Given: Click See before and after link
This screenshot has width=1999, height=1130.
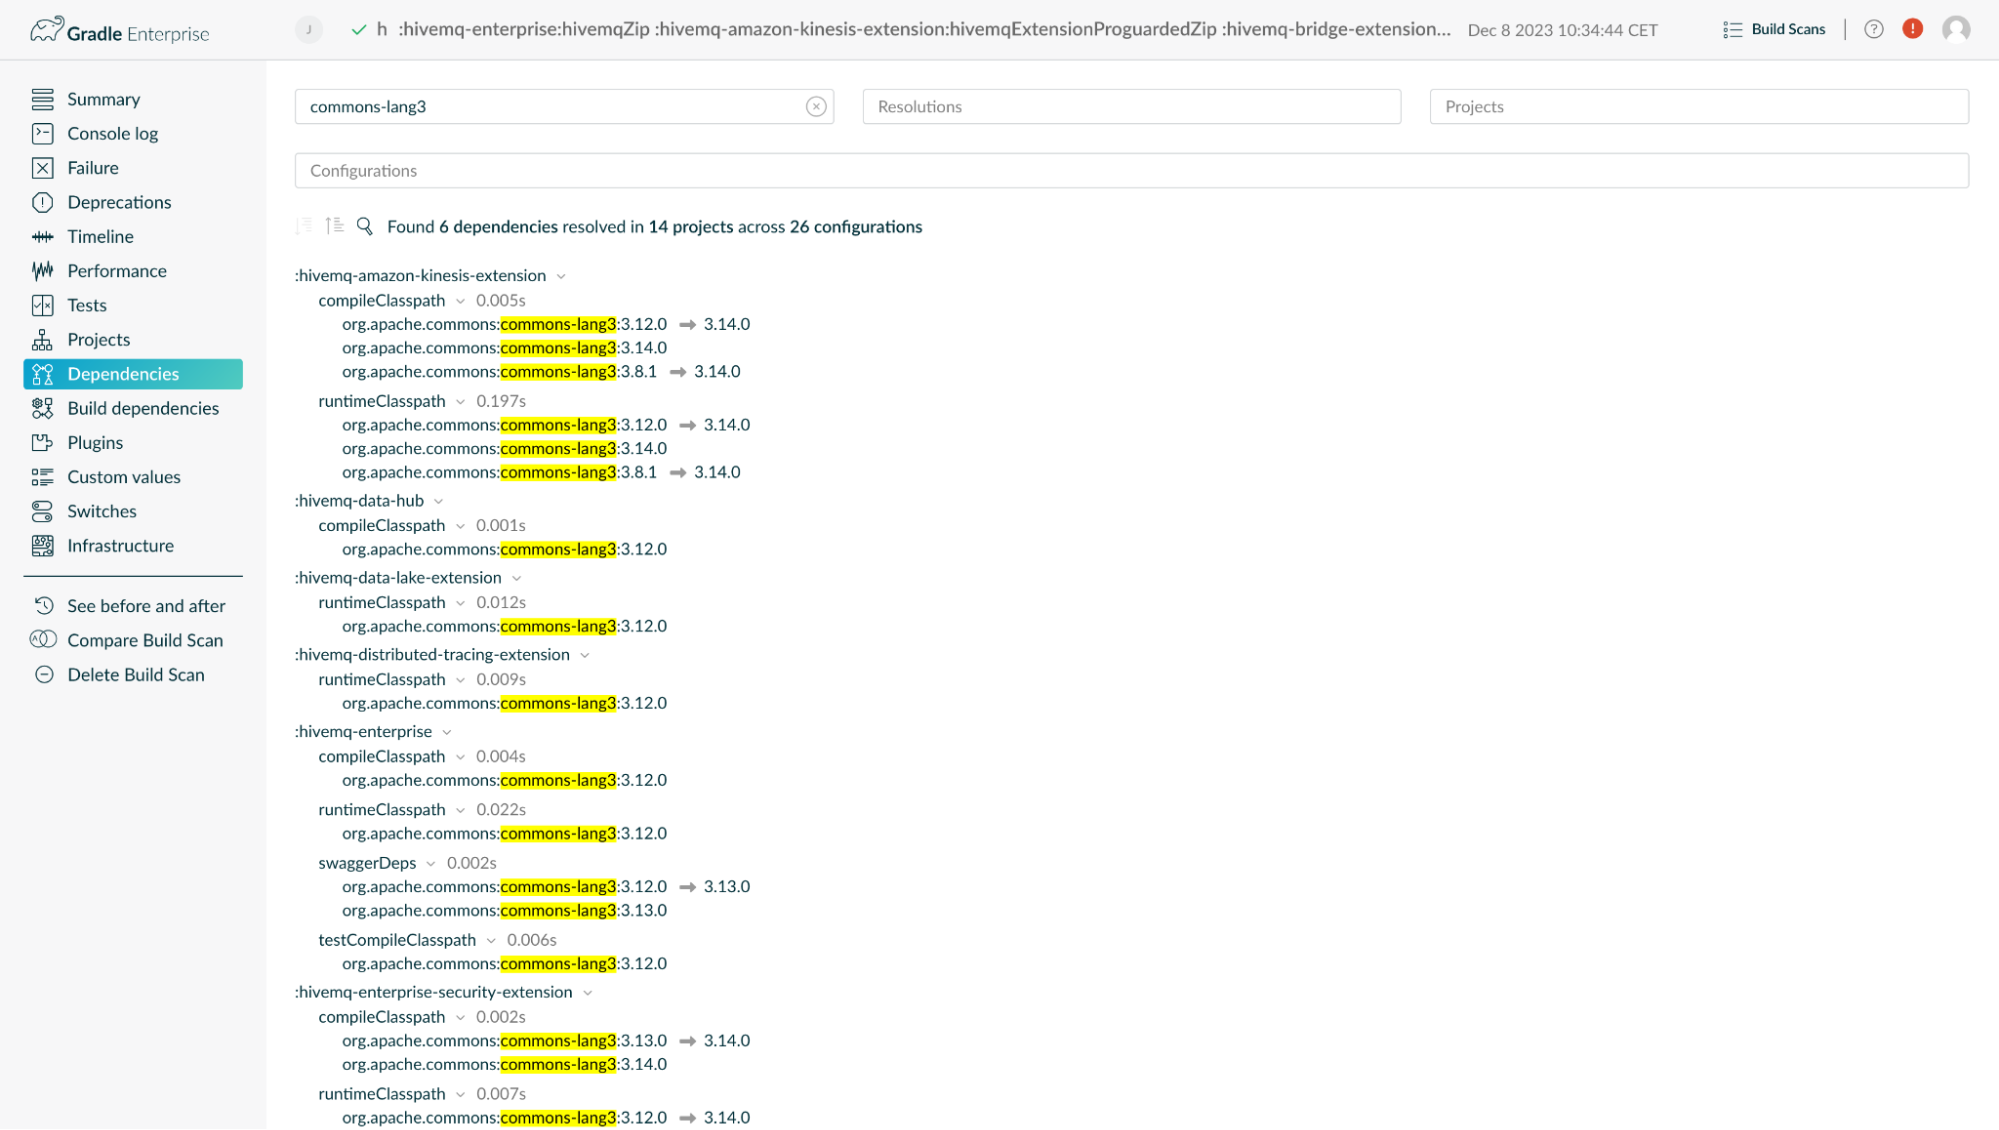Looking at the screenshot, I should coord(146,606).
